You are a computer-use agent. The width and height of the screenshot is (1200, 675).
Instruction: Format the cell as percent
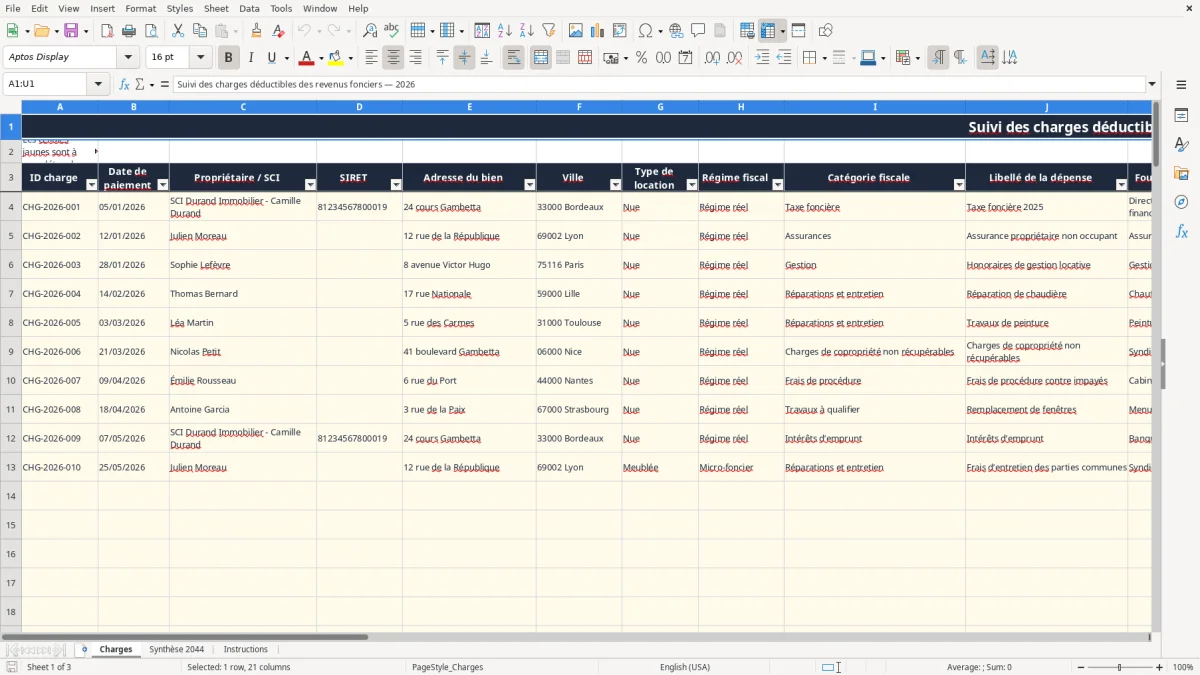click(642, 58)
